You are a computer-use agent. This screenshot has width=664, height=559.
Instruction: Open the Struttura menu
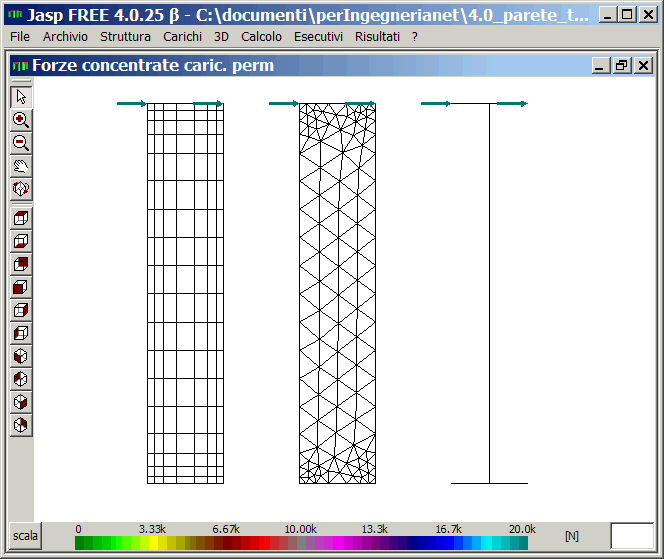point(125,37)
